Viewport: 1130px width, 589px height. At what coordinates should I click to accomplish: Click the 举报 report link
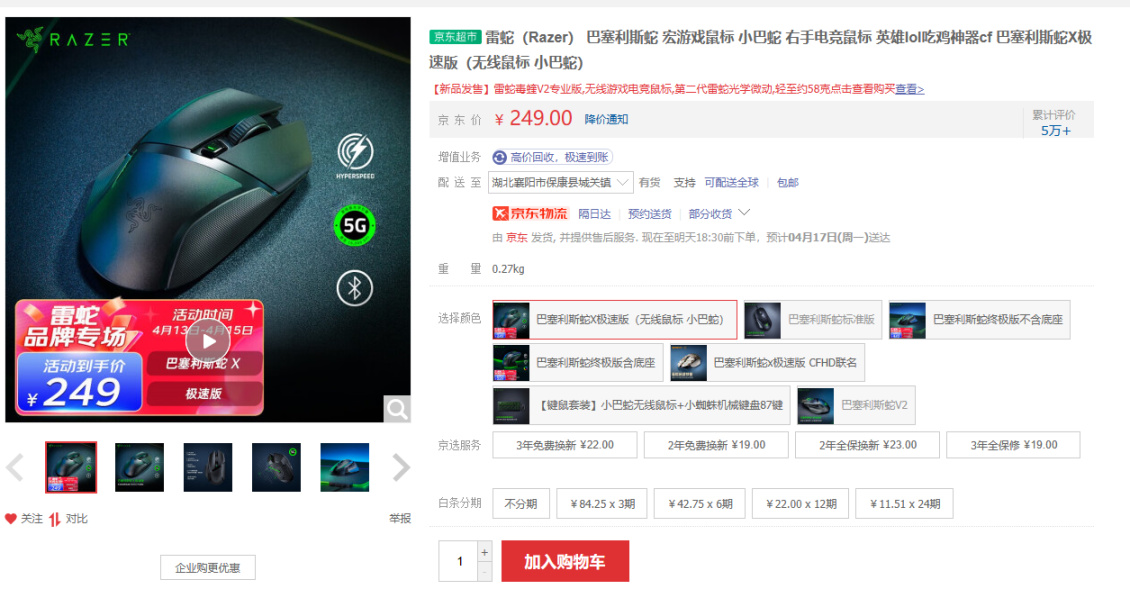click(x=400, y=518)
